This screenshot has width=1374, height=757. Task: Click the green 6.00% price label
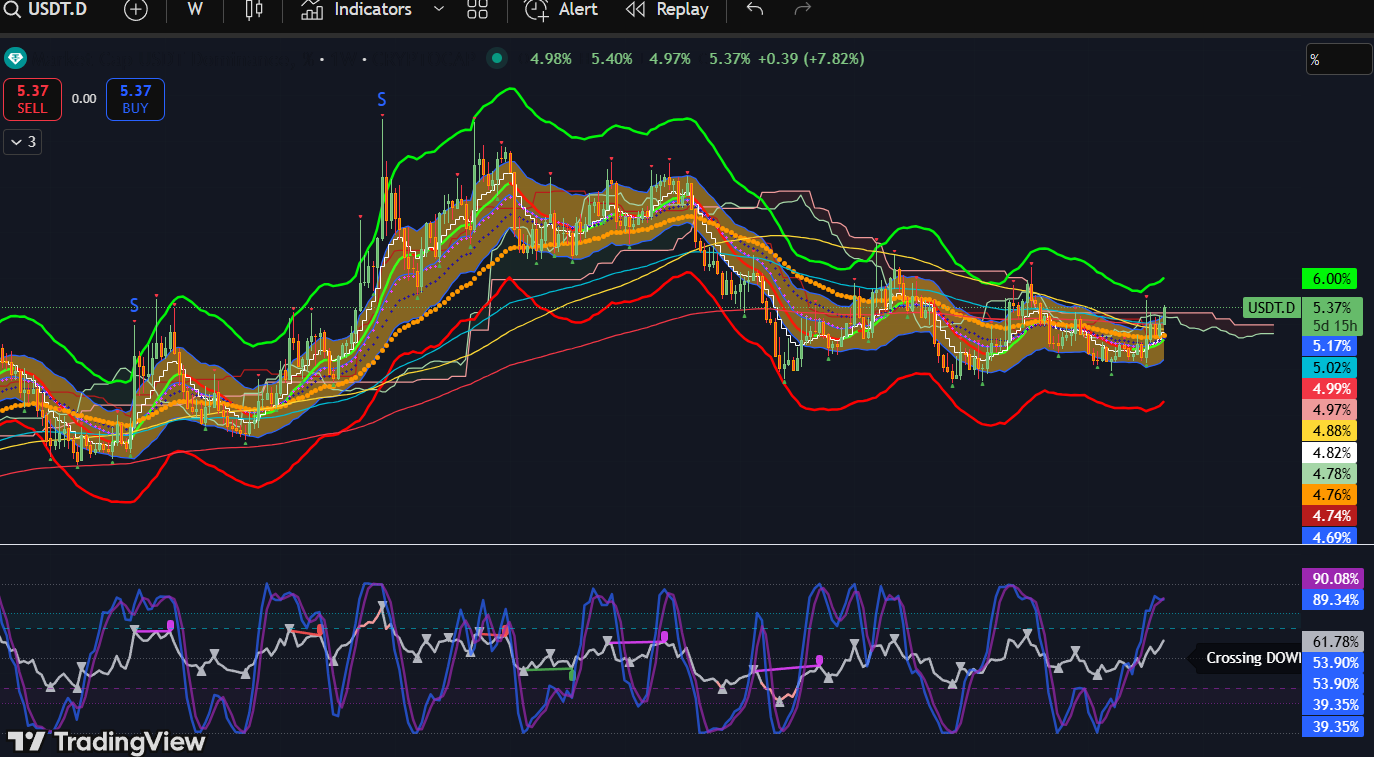[1328, 279]
